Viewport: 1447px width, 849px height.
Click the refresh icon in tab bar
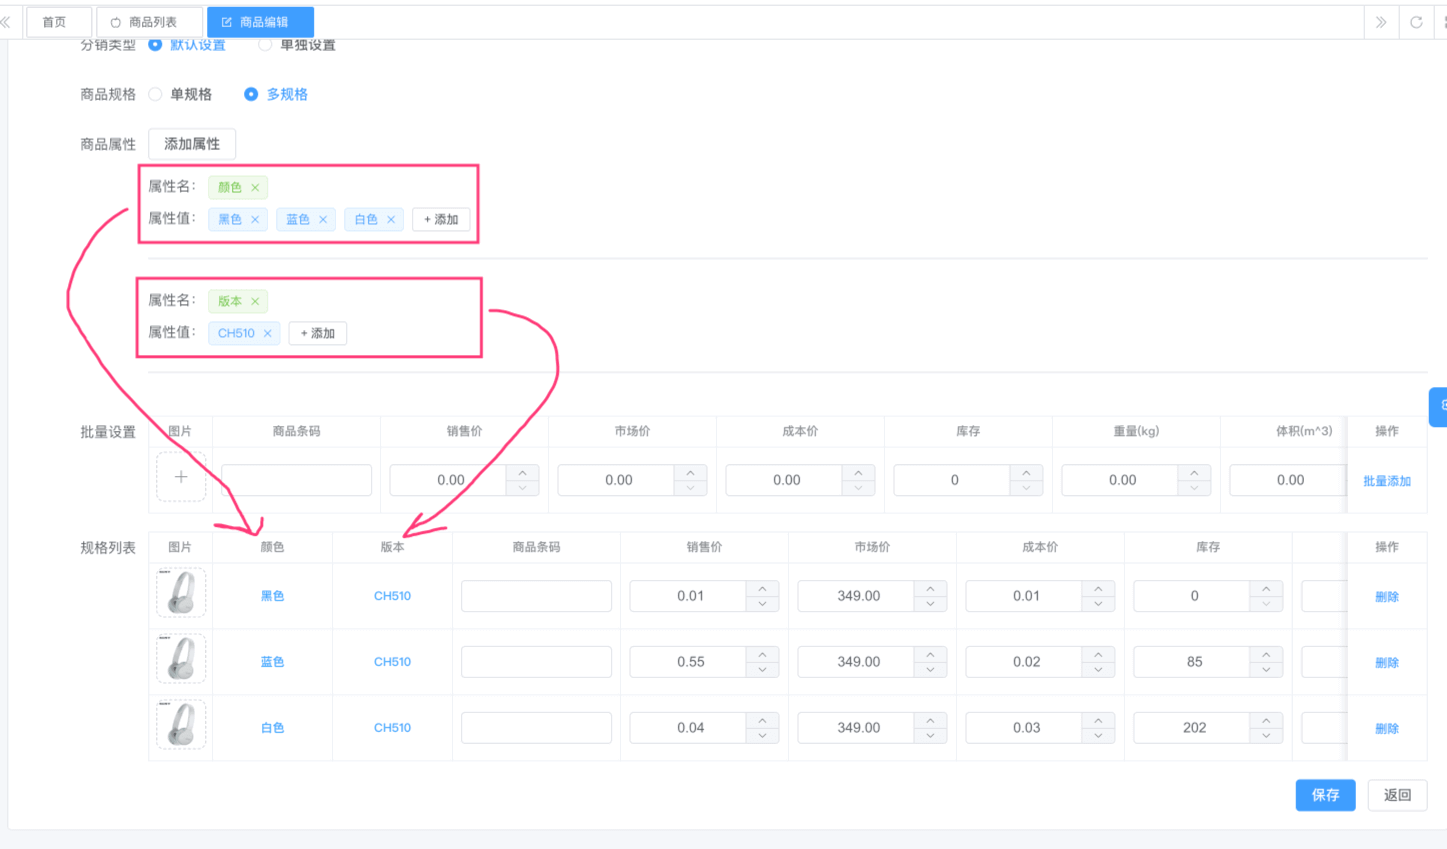coord(1416,22)
